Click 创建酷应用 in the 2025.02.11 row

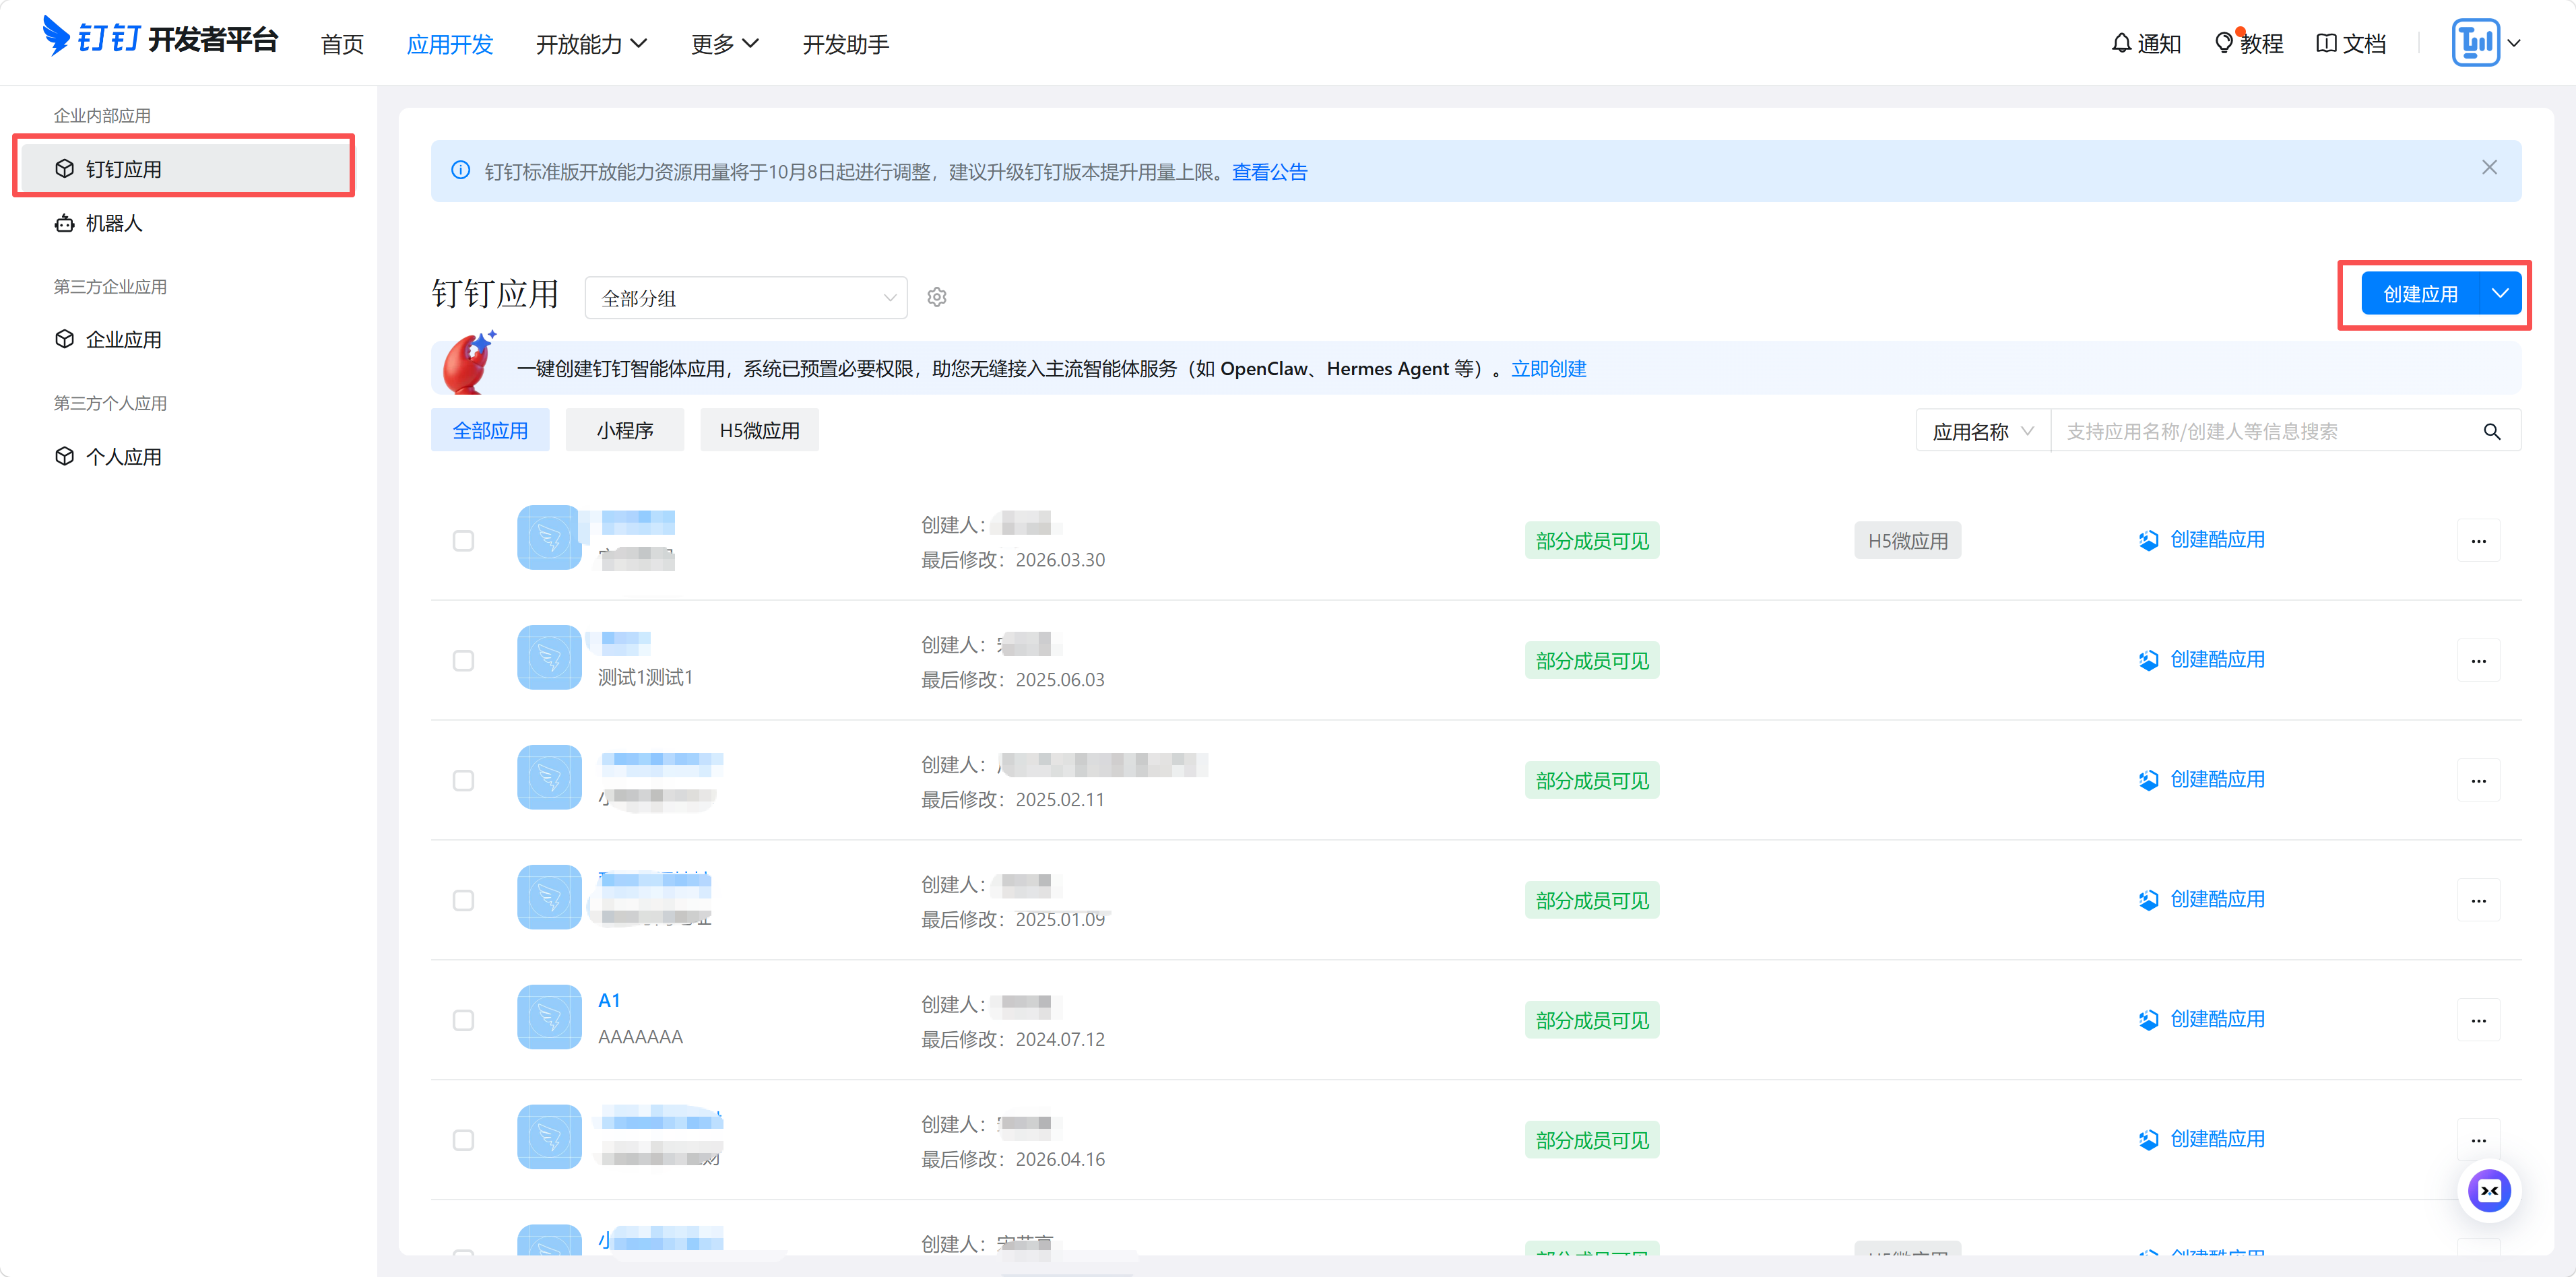click(x=2202, y=779)
